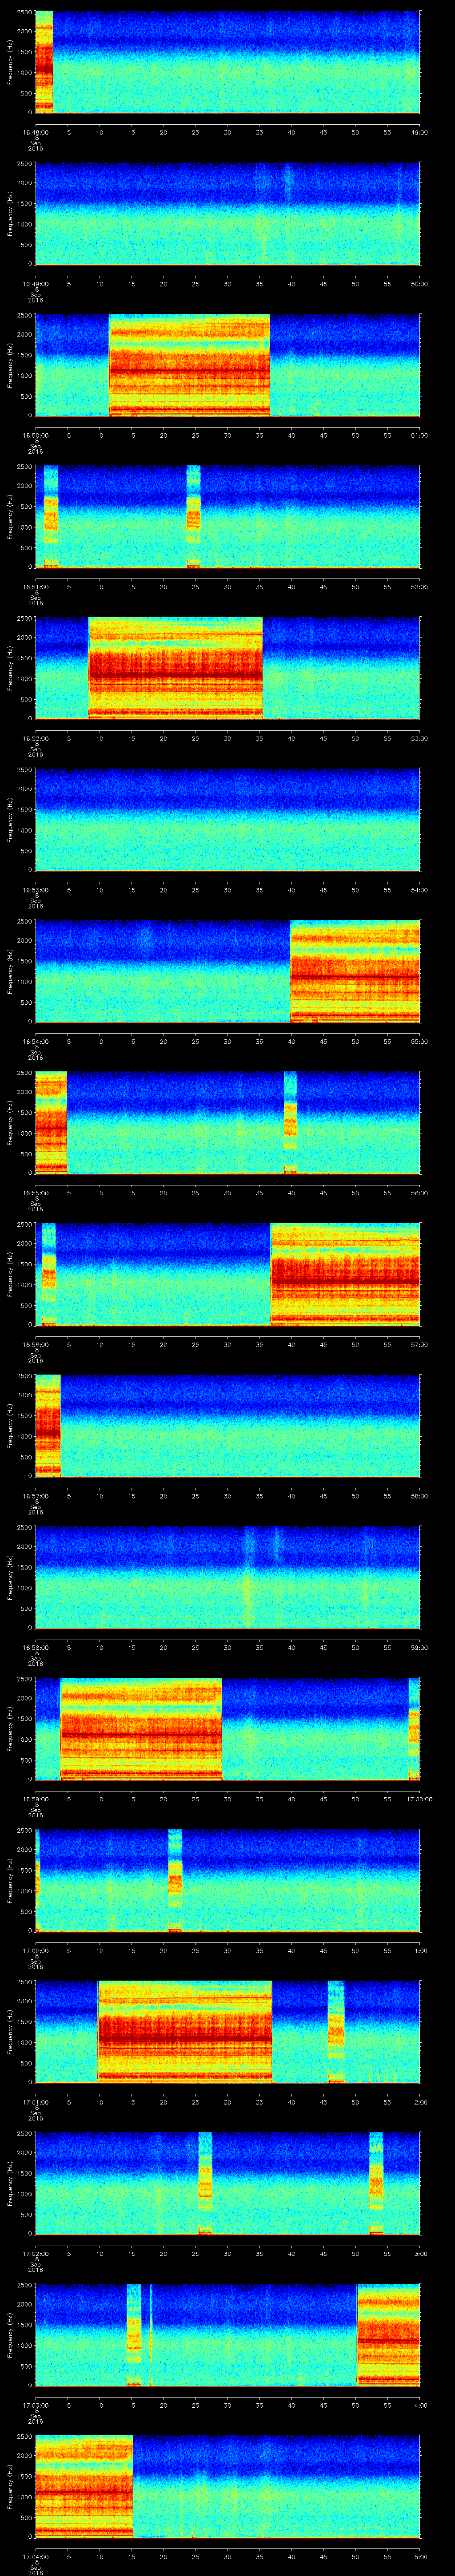Select the red burst ending the 17:03 spectrogram
Screen dimensions: 455x2576
pos(388,2333)
